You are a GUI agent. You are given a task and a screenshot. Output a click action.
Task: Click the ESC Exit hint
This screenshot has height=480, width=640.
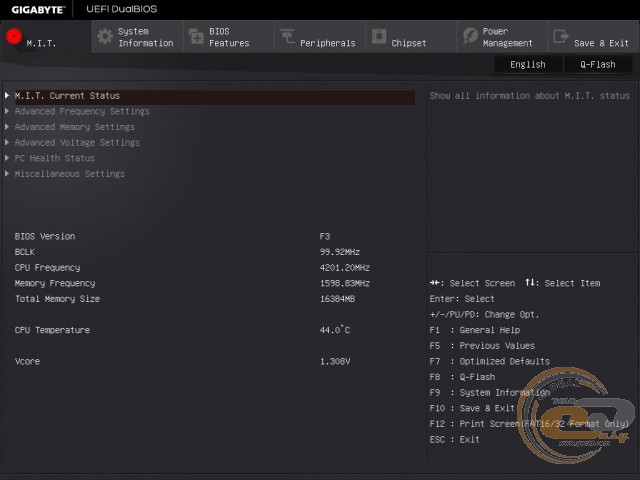click(x=454, y=440)
